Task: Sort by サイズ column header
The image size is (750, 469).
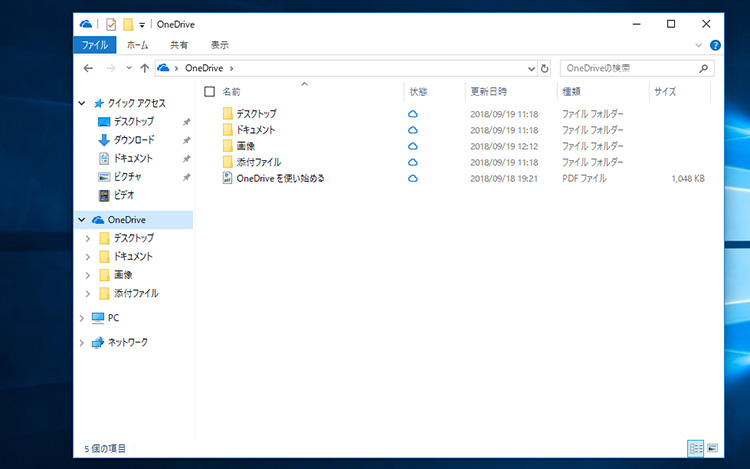Action: [x=665, y=92]
